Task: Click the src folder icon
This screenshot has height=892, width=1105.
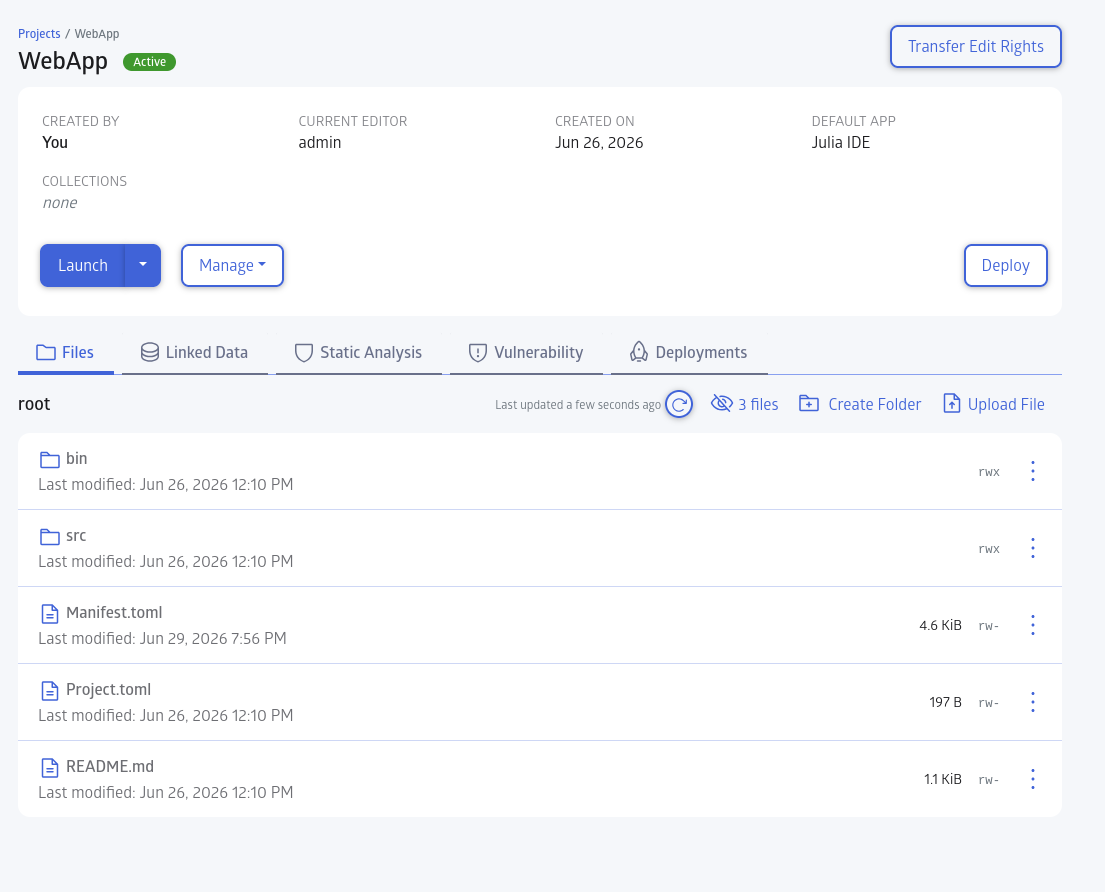Action: click(49, 536)
